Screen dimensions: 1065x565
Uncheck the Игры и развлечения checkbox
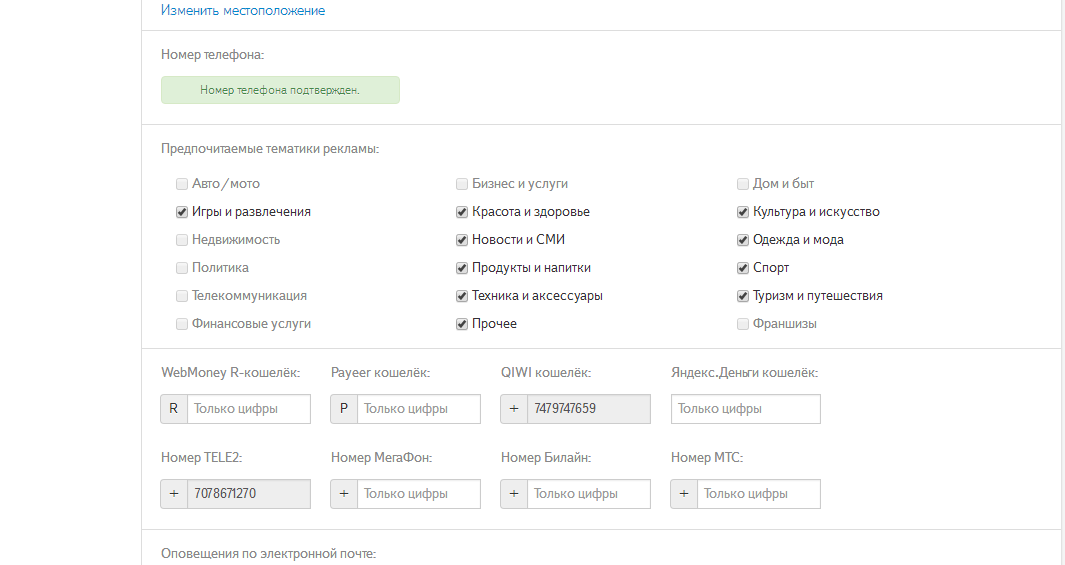click(x=182, y=212)
